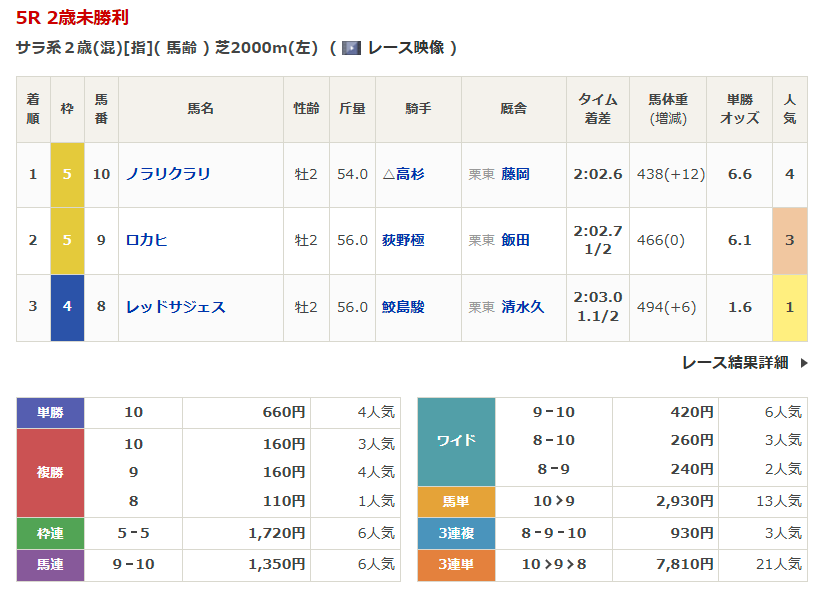This screenshot has width=825, height=592.
Task: Click the 馬連 payout label
Action: tap(50, 565)
